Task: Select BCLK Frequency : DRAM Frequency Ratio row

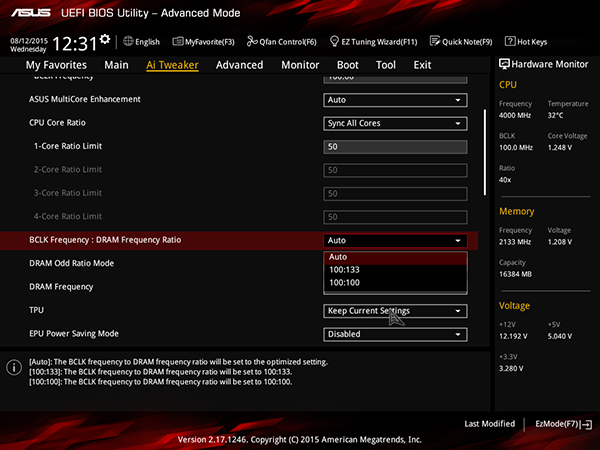Action: point(239,241)
